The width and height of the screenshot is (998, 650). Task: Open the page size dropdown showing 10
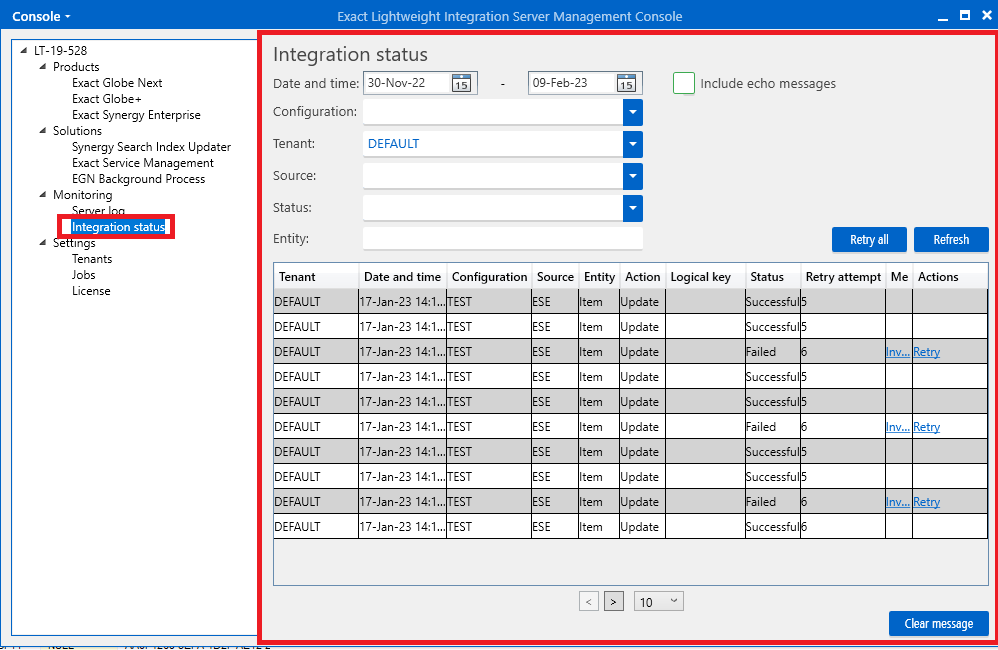click(x=659, y=602)
